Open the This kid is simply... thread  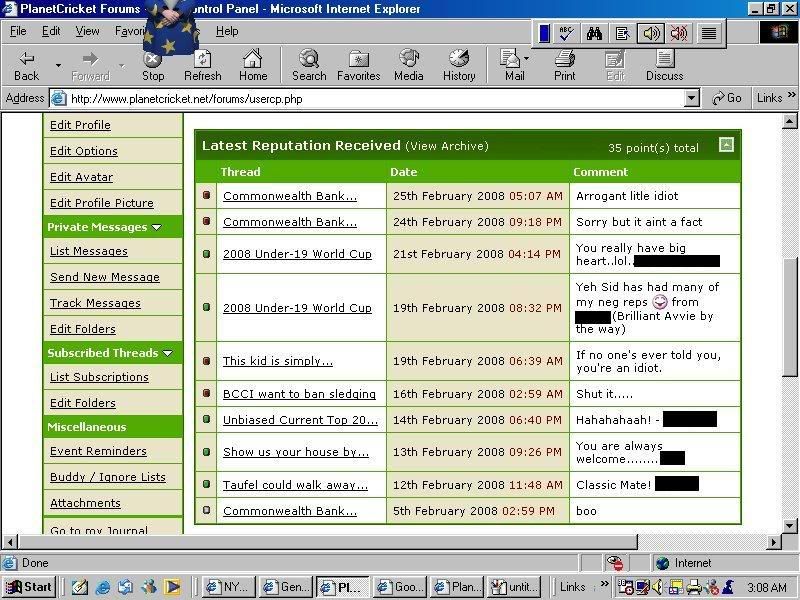278,361
